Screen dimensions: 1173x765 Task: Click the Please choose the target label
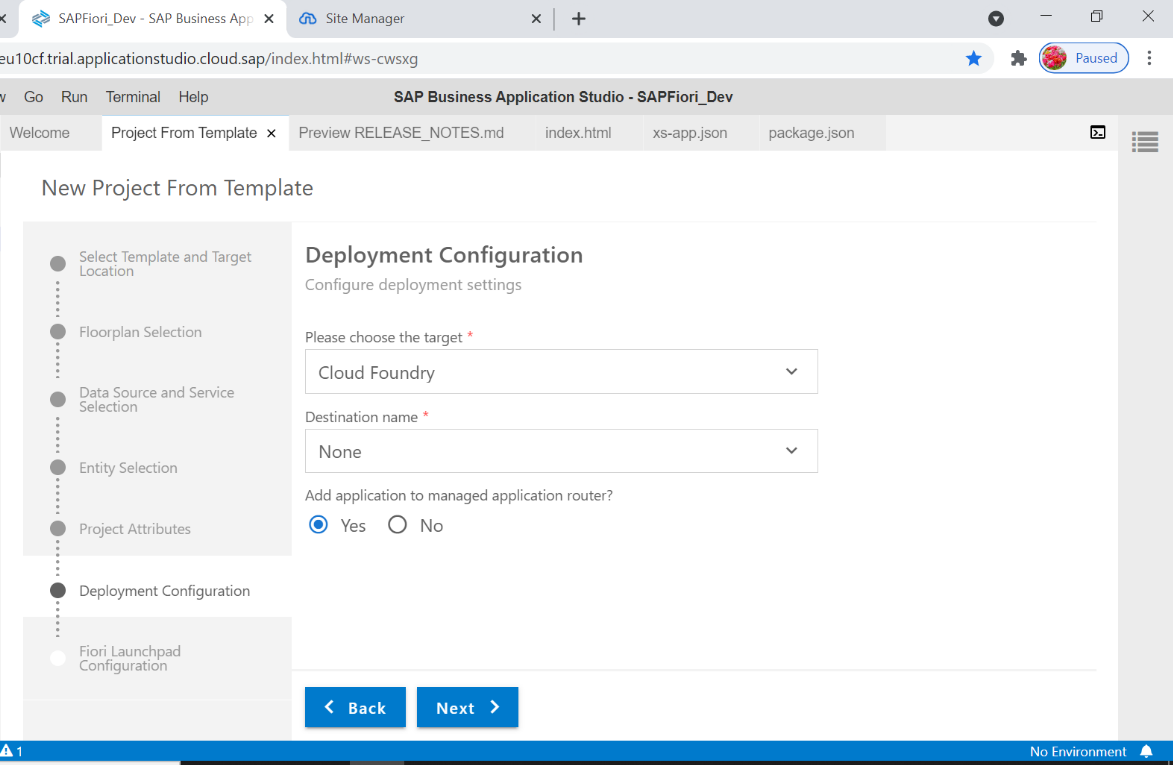pos(384,337)
